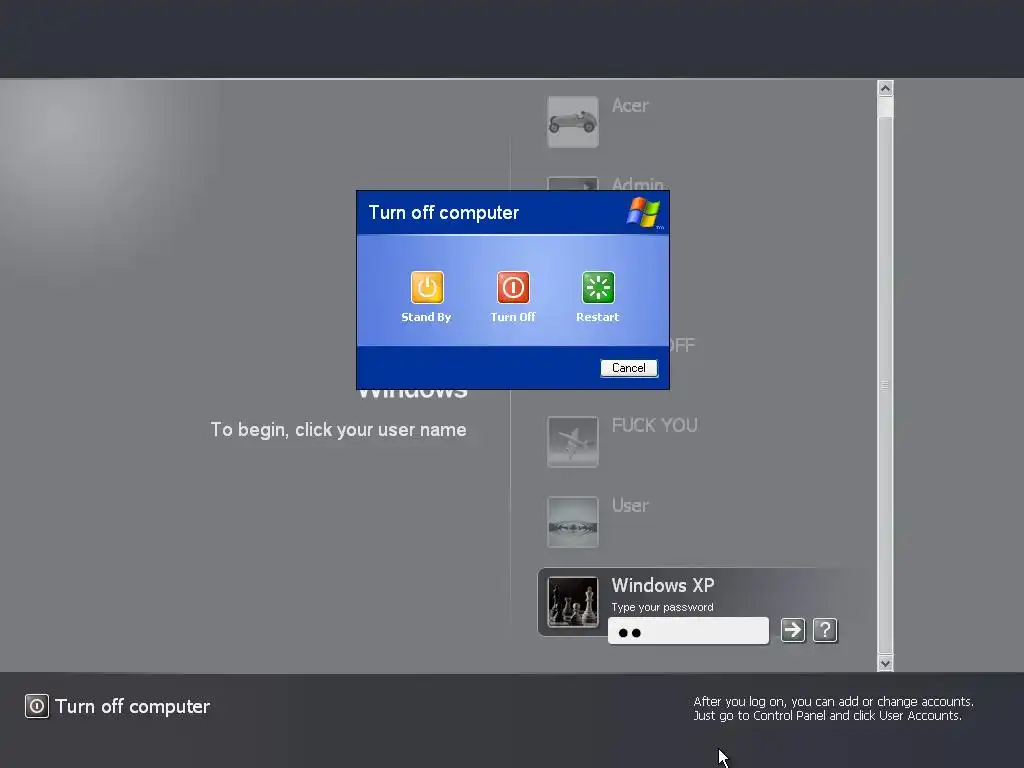The image size is (1024, 768).
Task: Click 'To begin, click your user name' text
Action: tap(338, 430)
